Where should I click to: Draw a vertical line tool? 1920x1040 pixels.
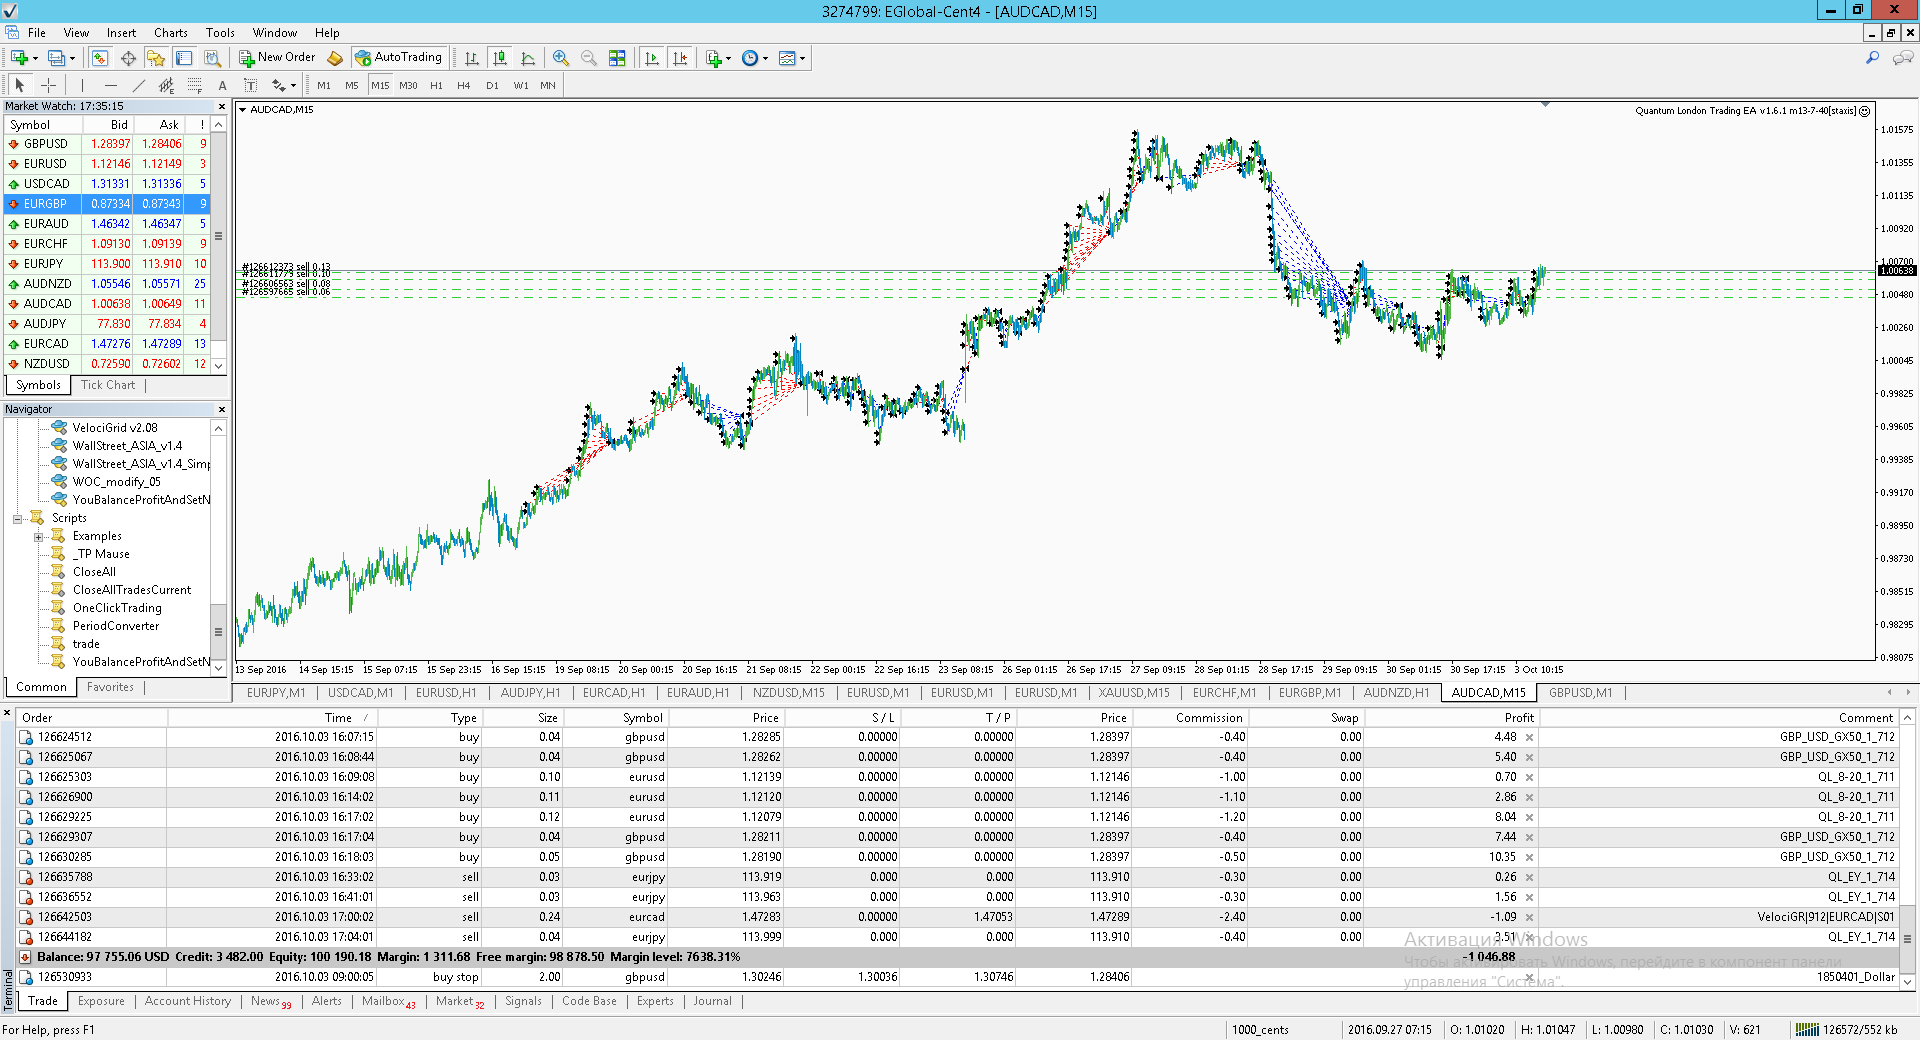(x=82, y=85)
